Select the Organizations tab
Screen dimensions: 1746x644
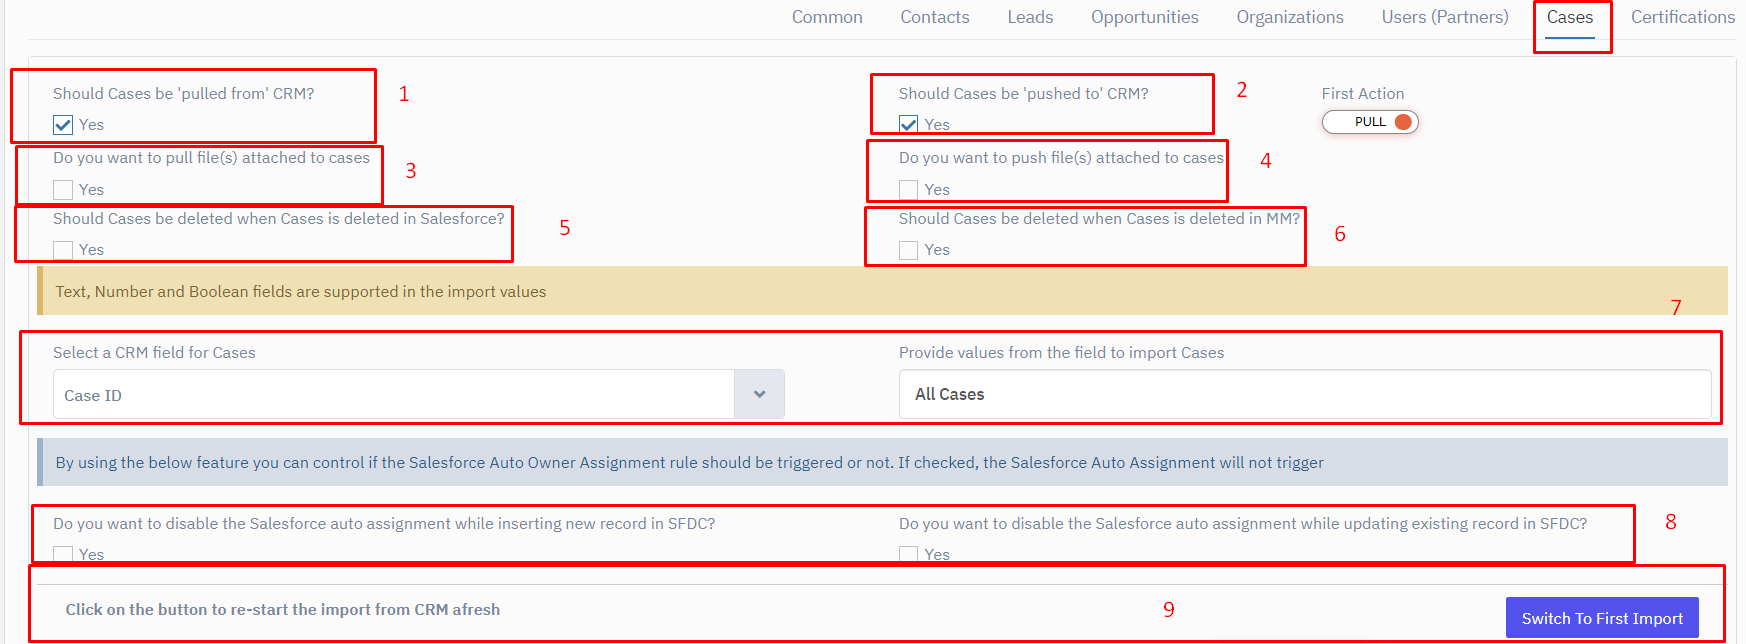pyautogui.click(x=1290, y=17)
